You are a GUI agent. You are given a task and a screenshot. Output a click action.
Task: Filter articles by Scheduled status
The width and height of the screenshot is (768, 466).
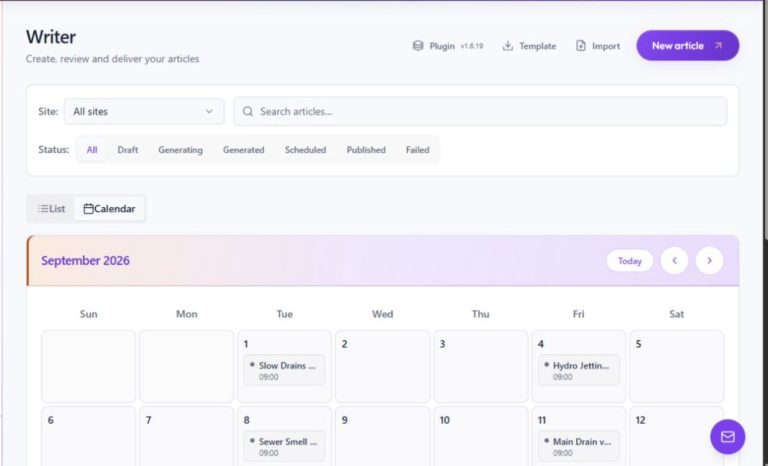(305, 150)
